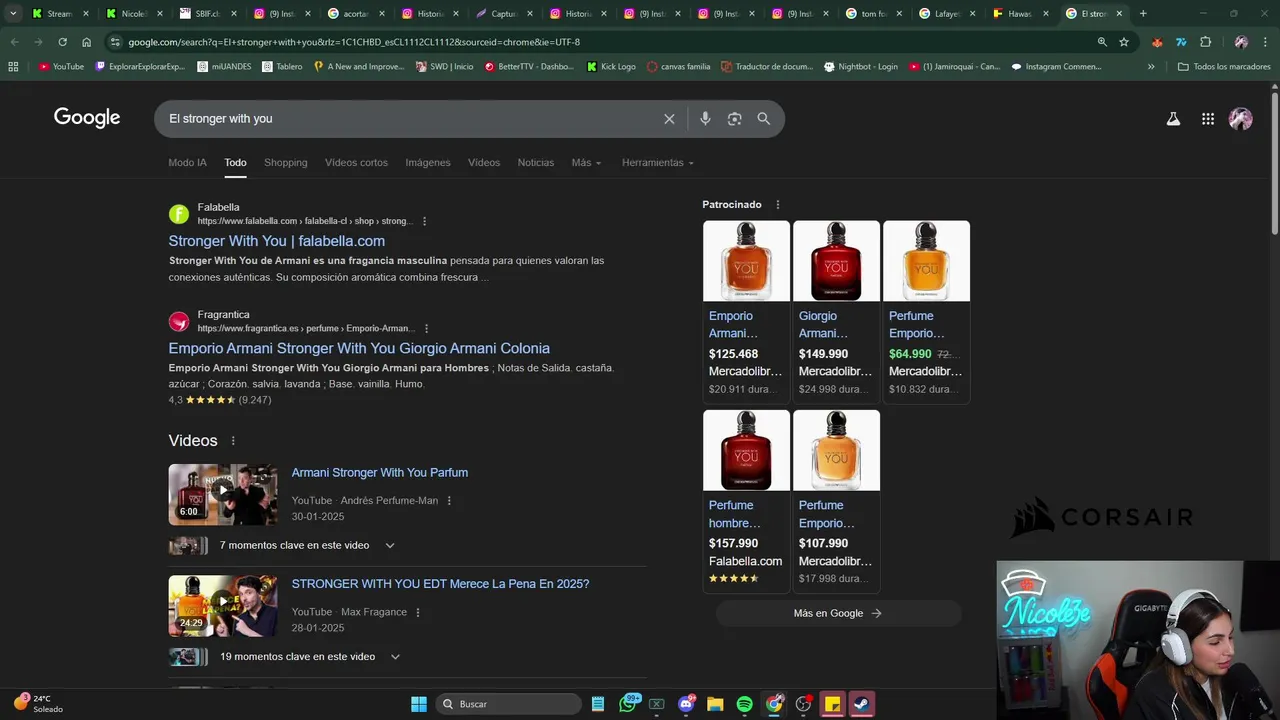Reload the page
This screenshot has height=720, width=1280.
tap(62, 42)
